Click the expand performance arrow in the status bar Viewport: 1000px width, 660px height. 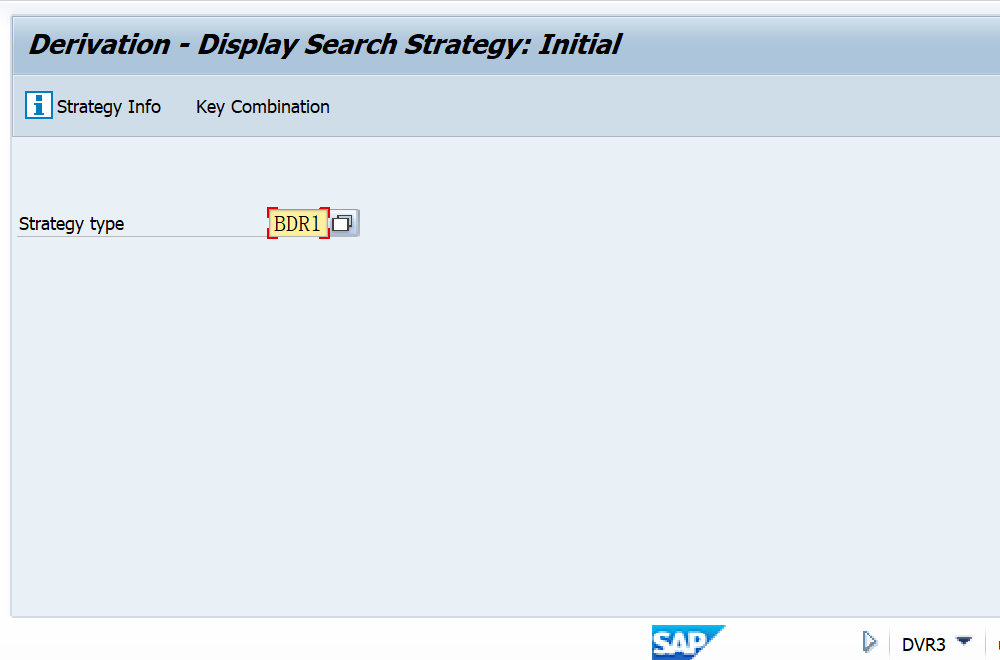click(x=870, y=641)
